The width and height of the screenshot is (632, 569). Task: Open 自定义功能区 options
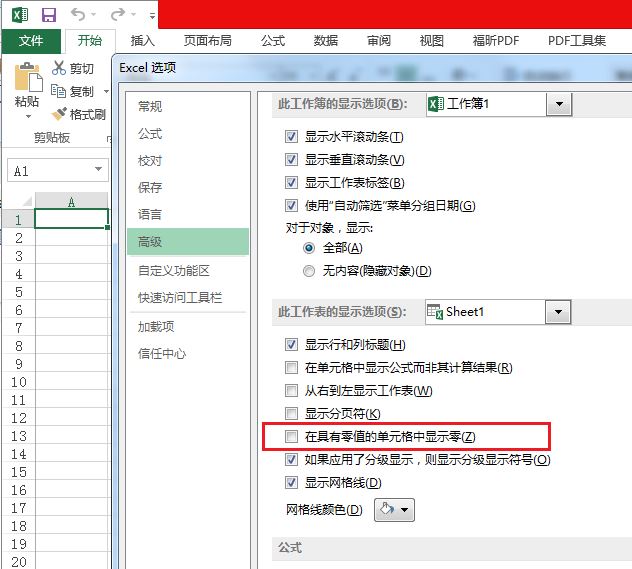[188, 271]
